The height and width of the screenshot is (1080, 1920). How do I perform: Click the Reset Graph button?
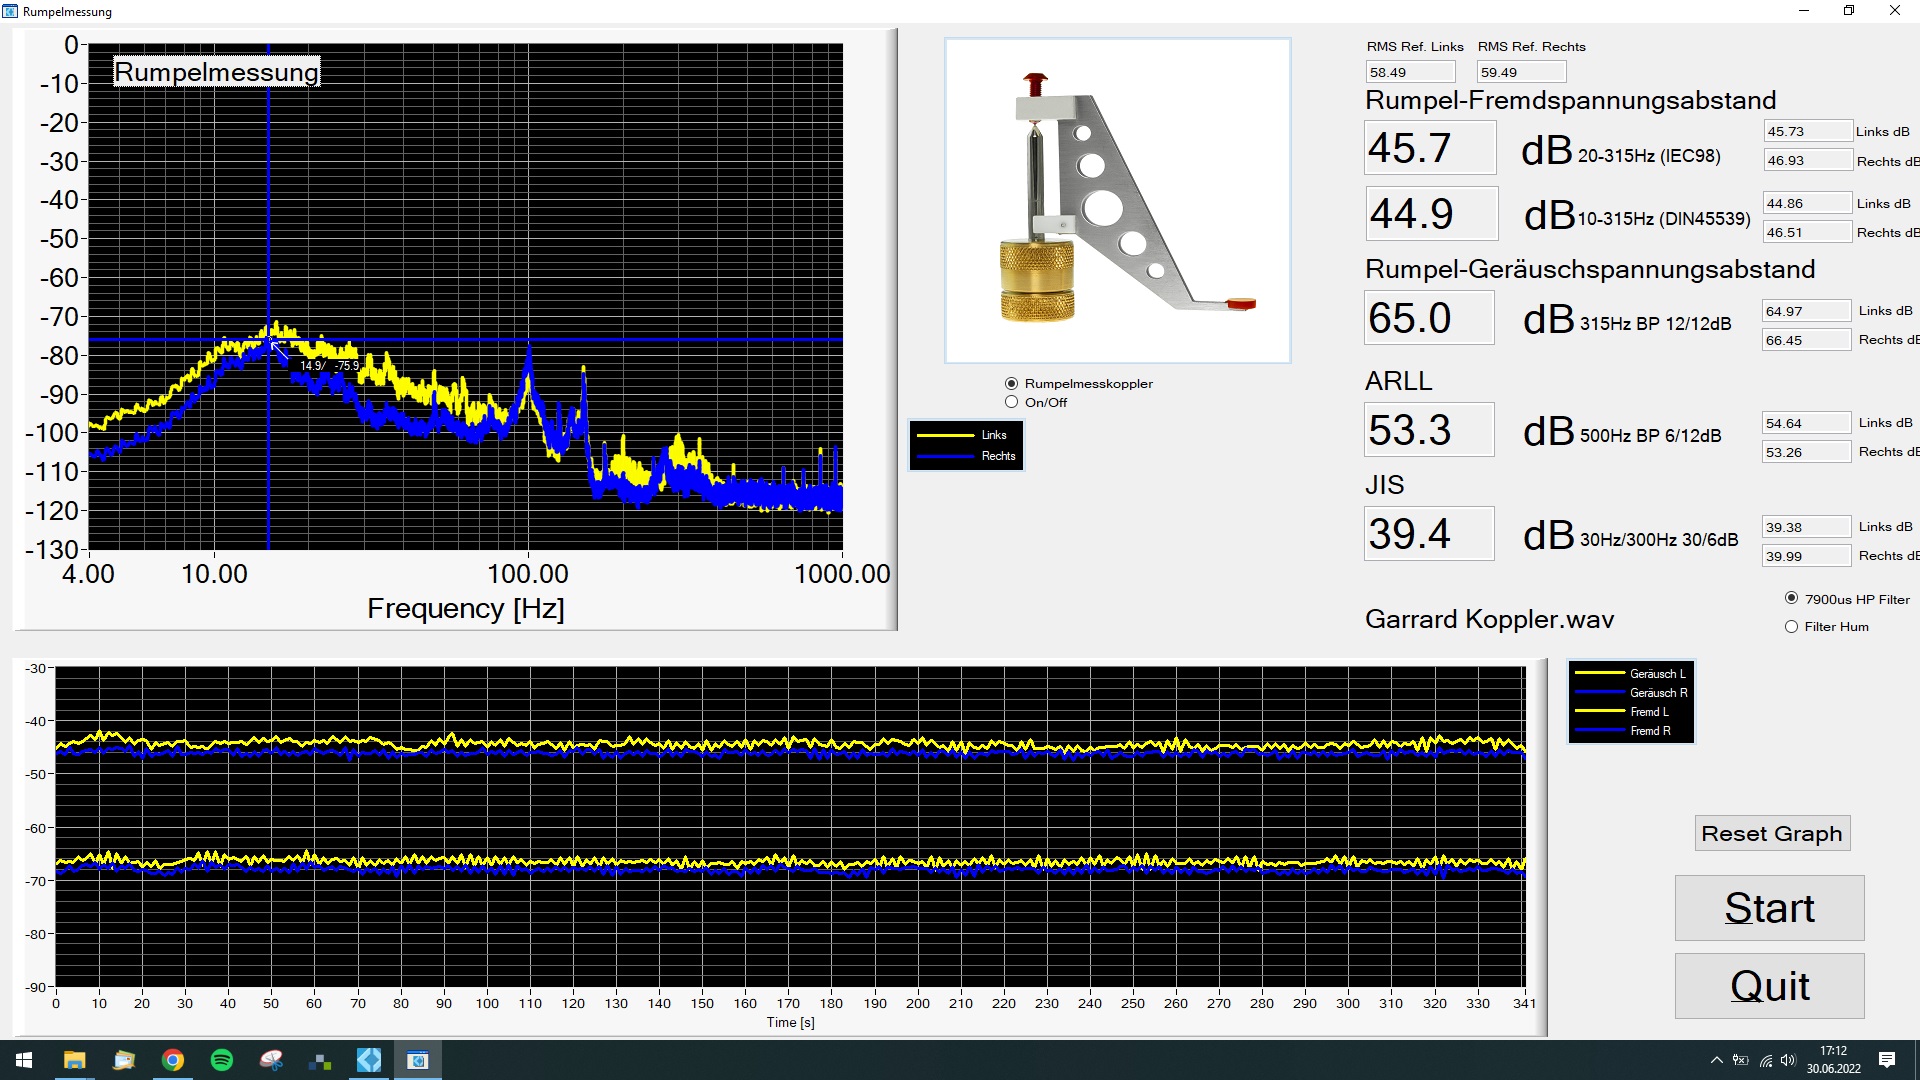[1772, 833]
